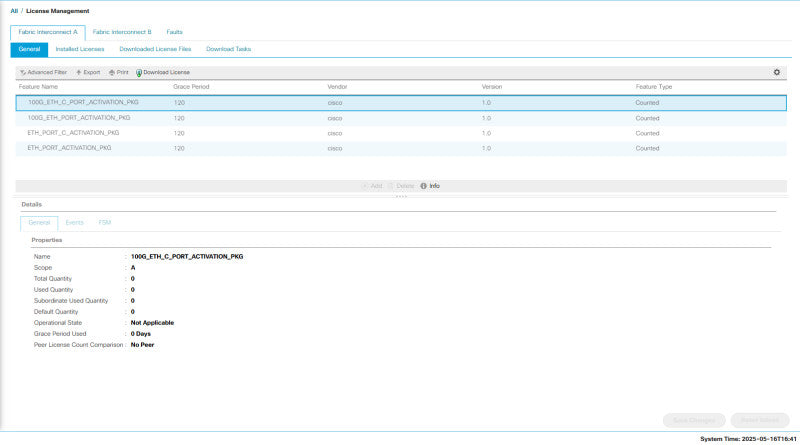
Task: Click the System Time status text
Action: (x=748, y=439)
